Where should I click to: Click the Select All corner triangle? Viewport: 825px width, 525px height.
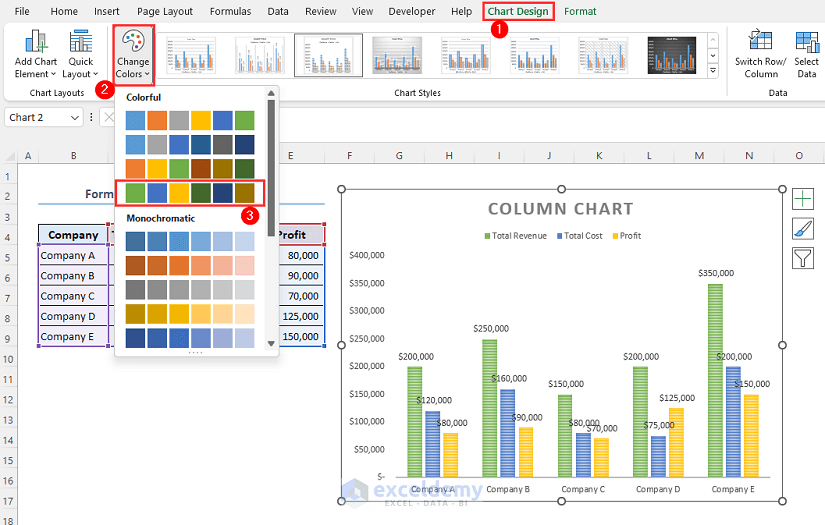click(x=9, y=156)
